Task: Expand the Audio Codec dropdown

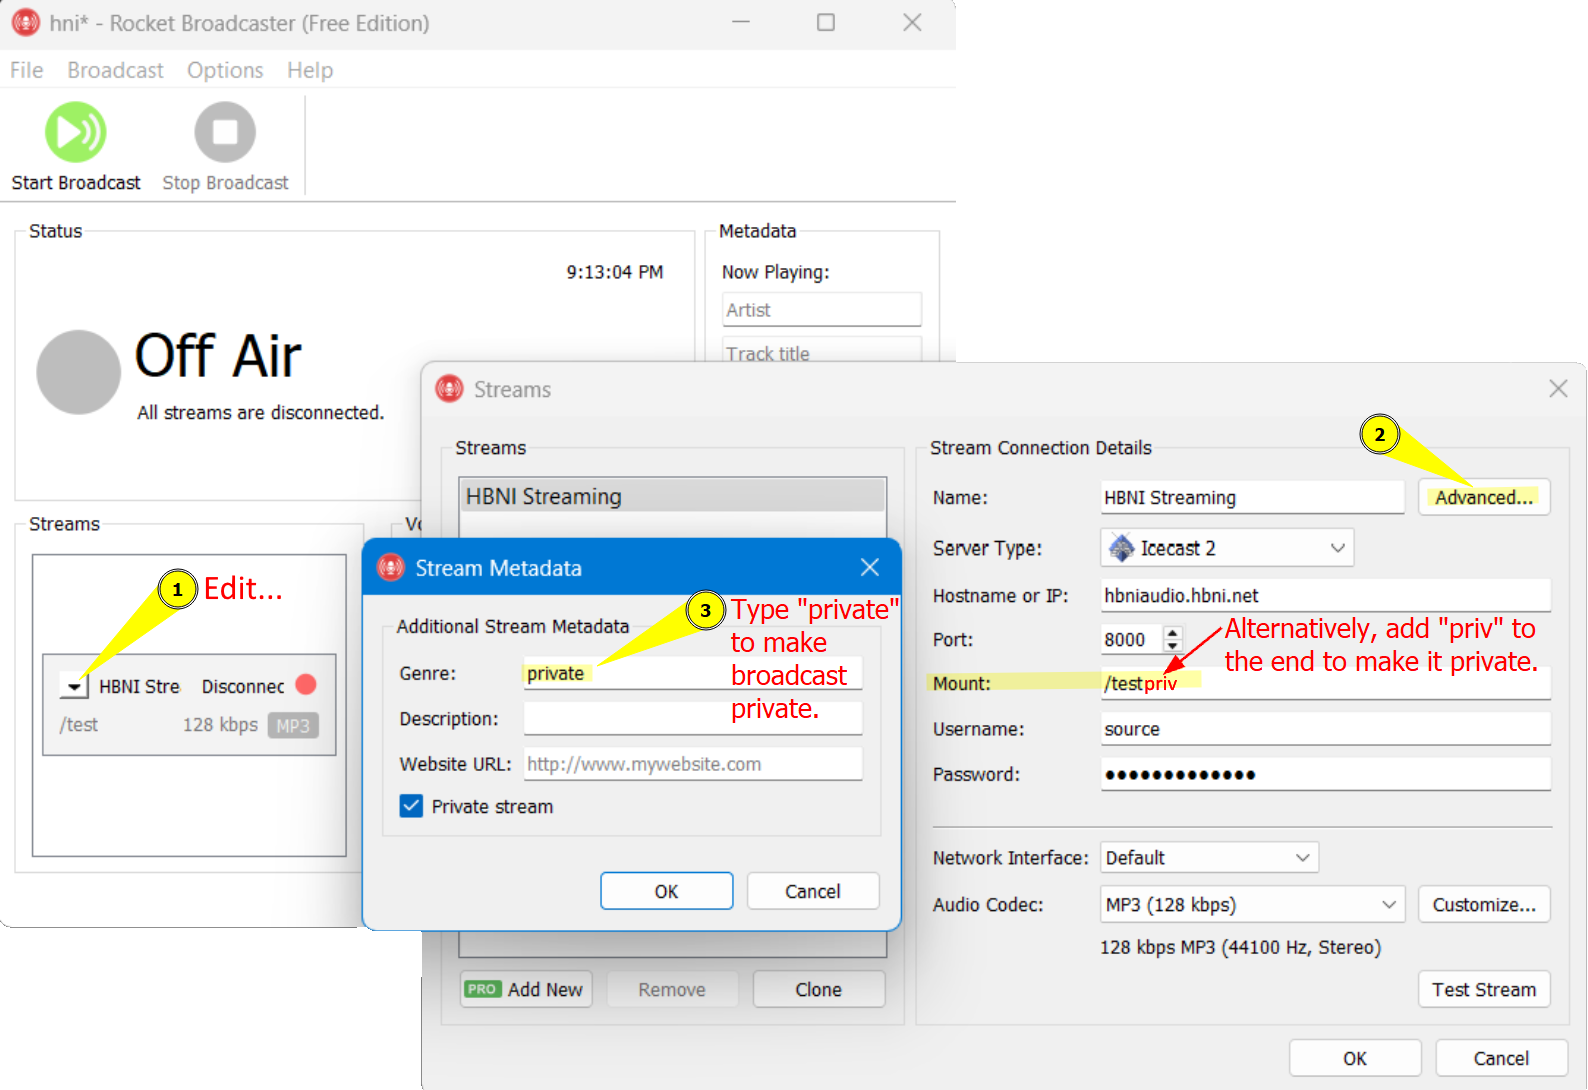Action: click(x=1388, y=905)
